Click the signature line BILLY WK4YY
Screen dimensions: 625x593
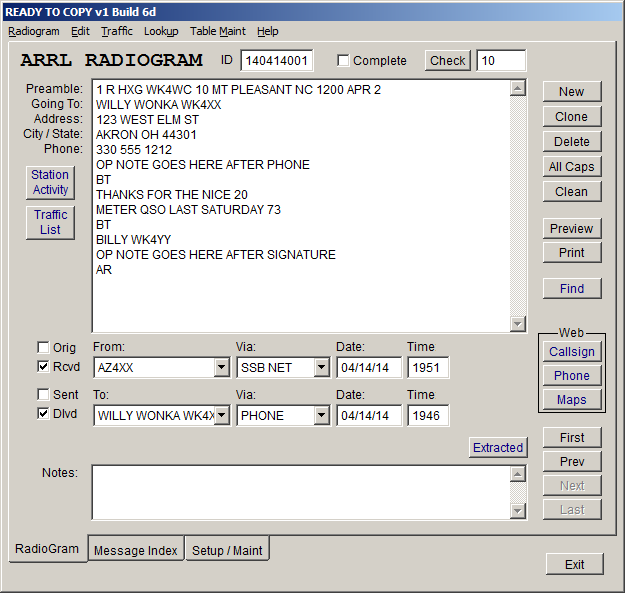pos(134,240)
